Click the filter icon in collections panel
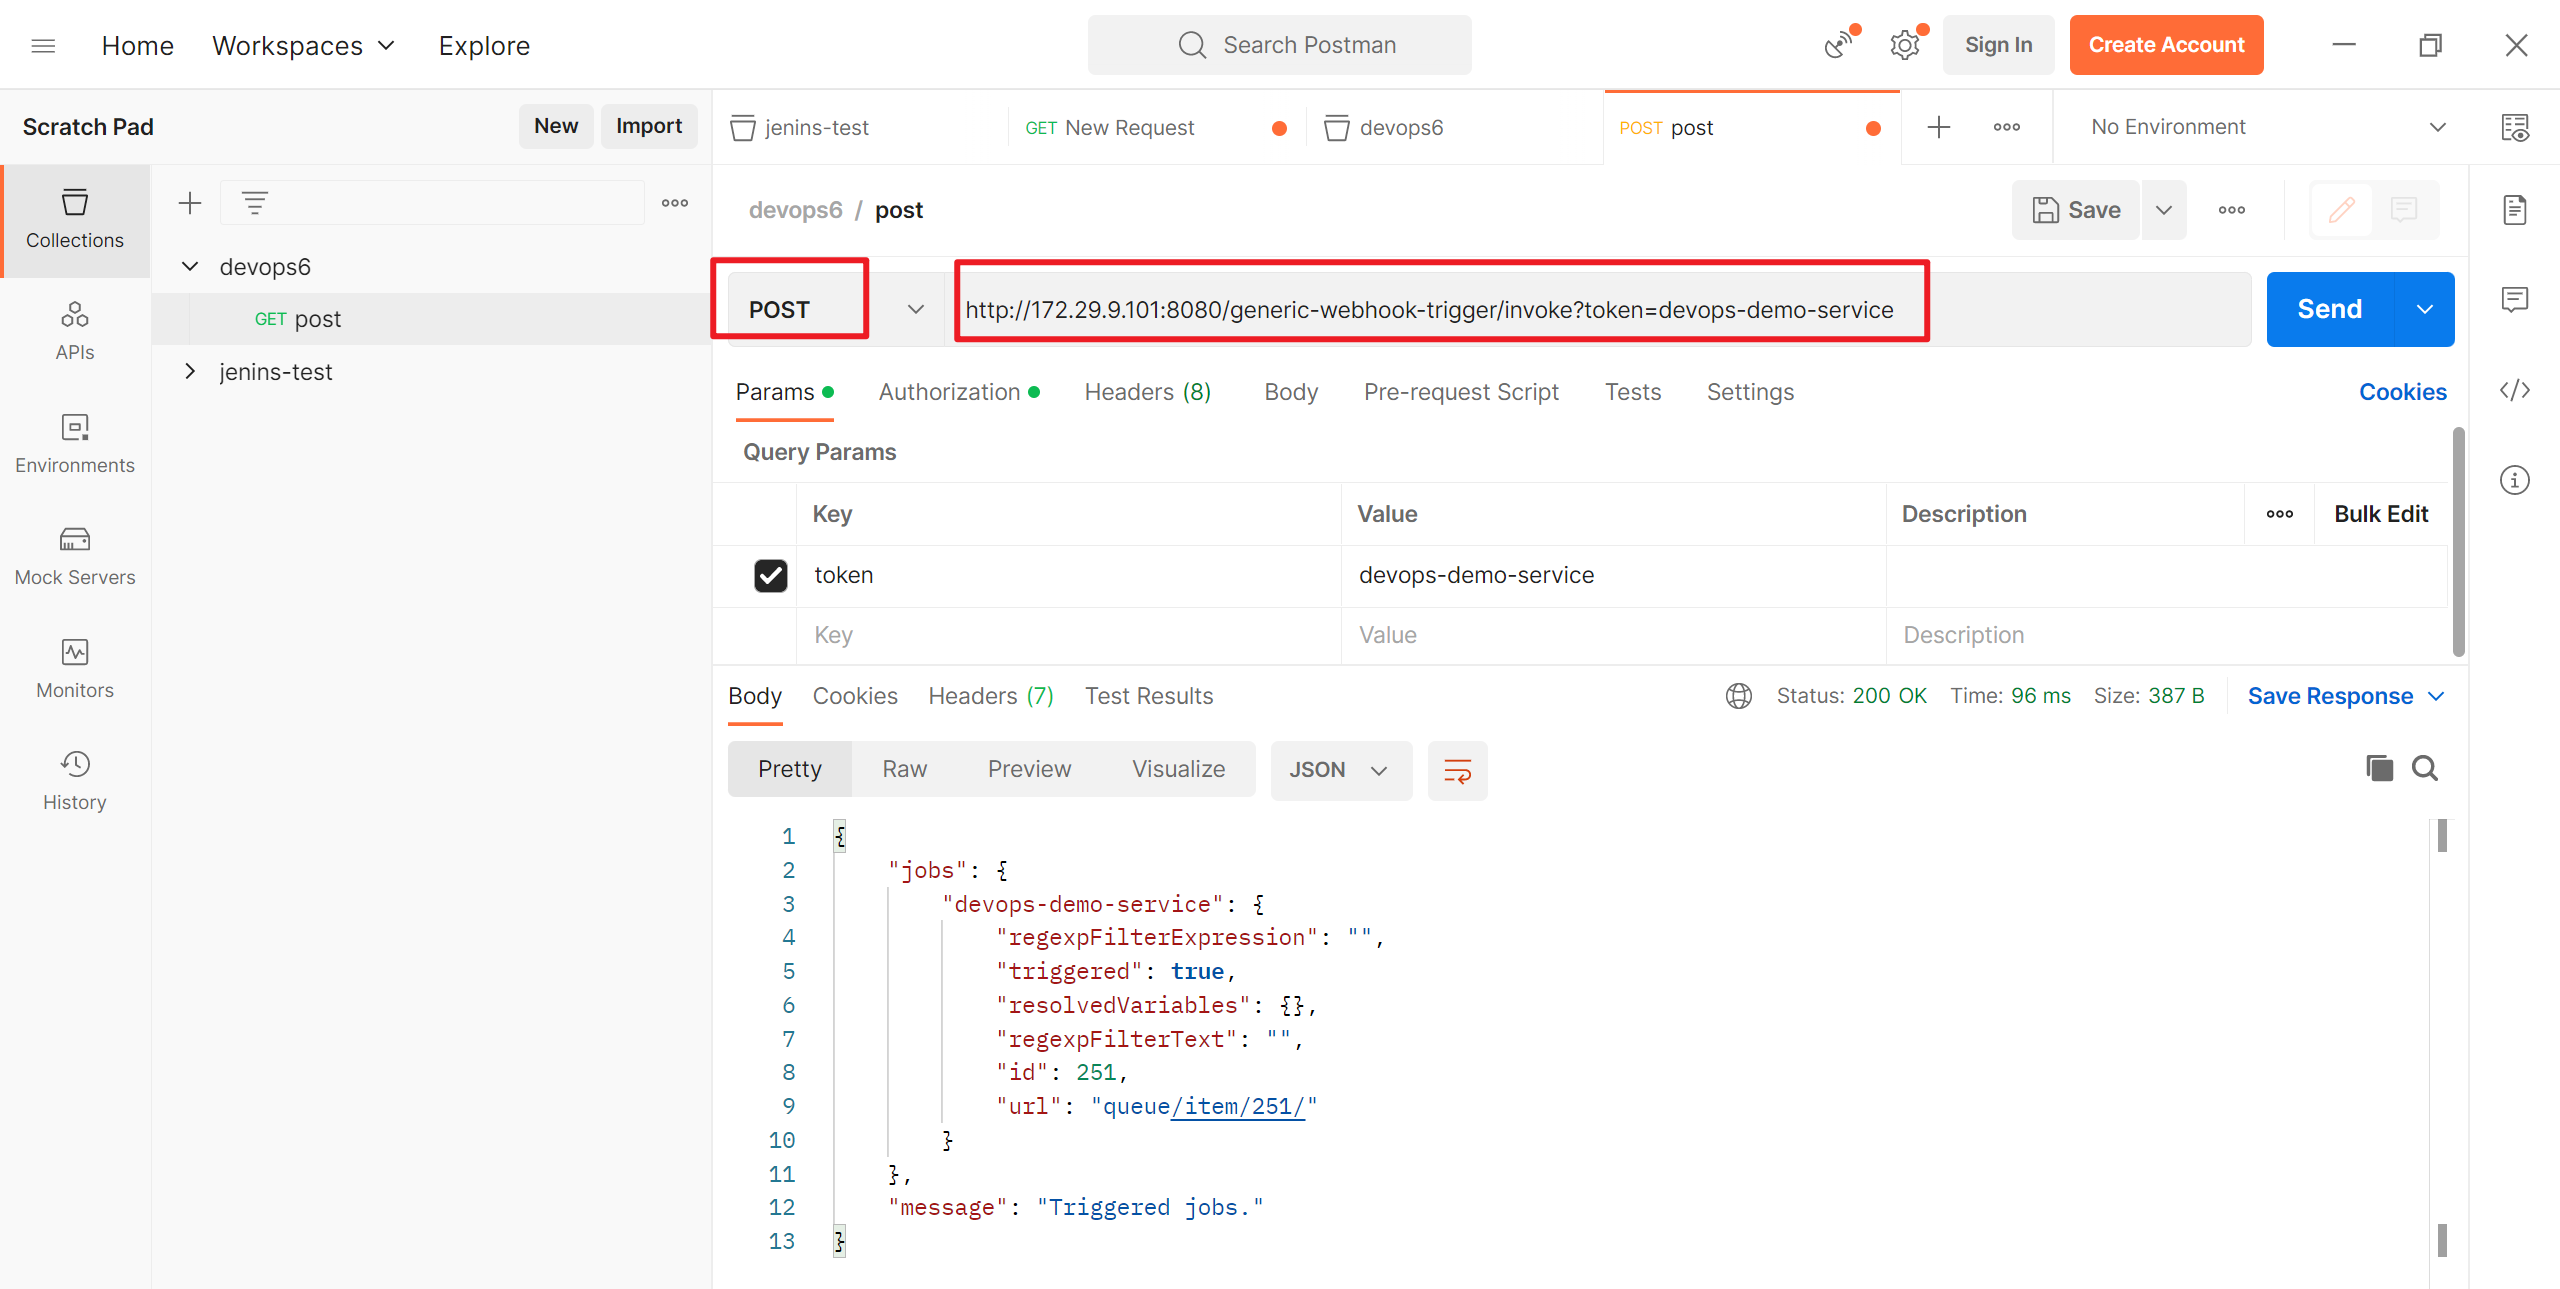2560x1289 pixels. [x=255, y=204]
